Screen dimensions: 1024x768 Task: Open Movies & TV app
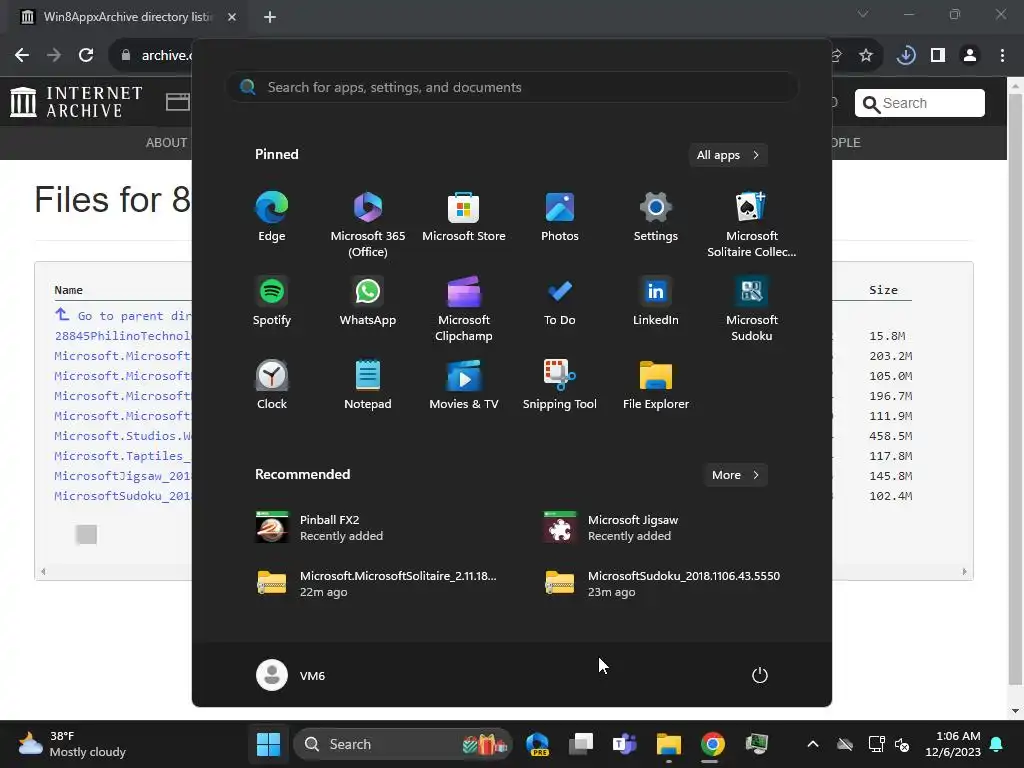pyautogui.click(x=464, y=385)
